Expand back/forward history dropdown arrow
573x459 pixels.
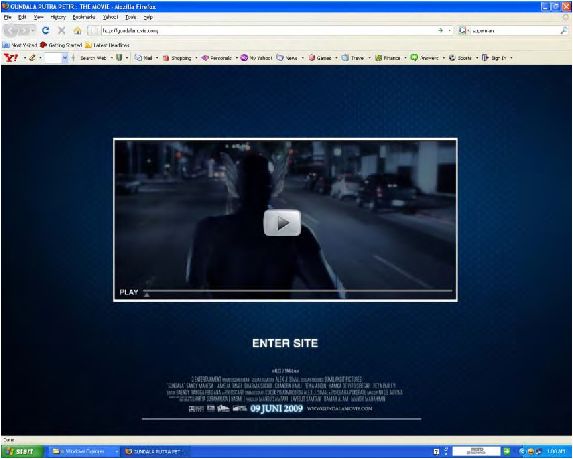[x=33, y=31]
